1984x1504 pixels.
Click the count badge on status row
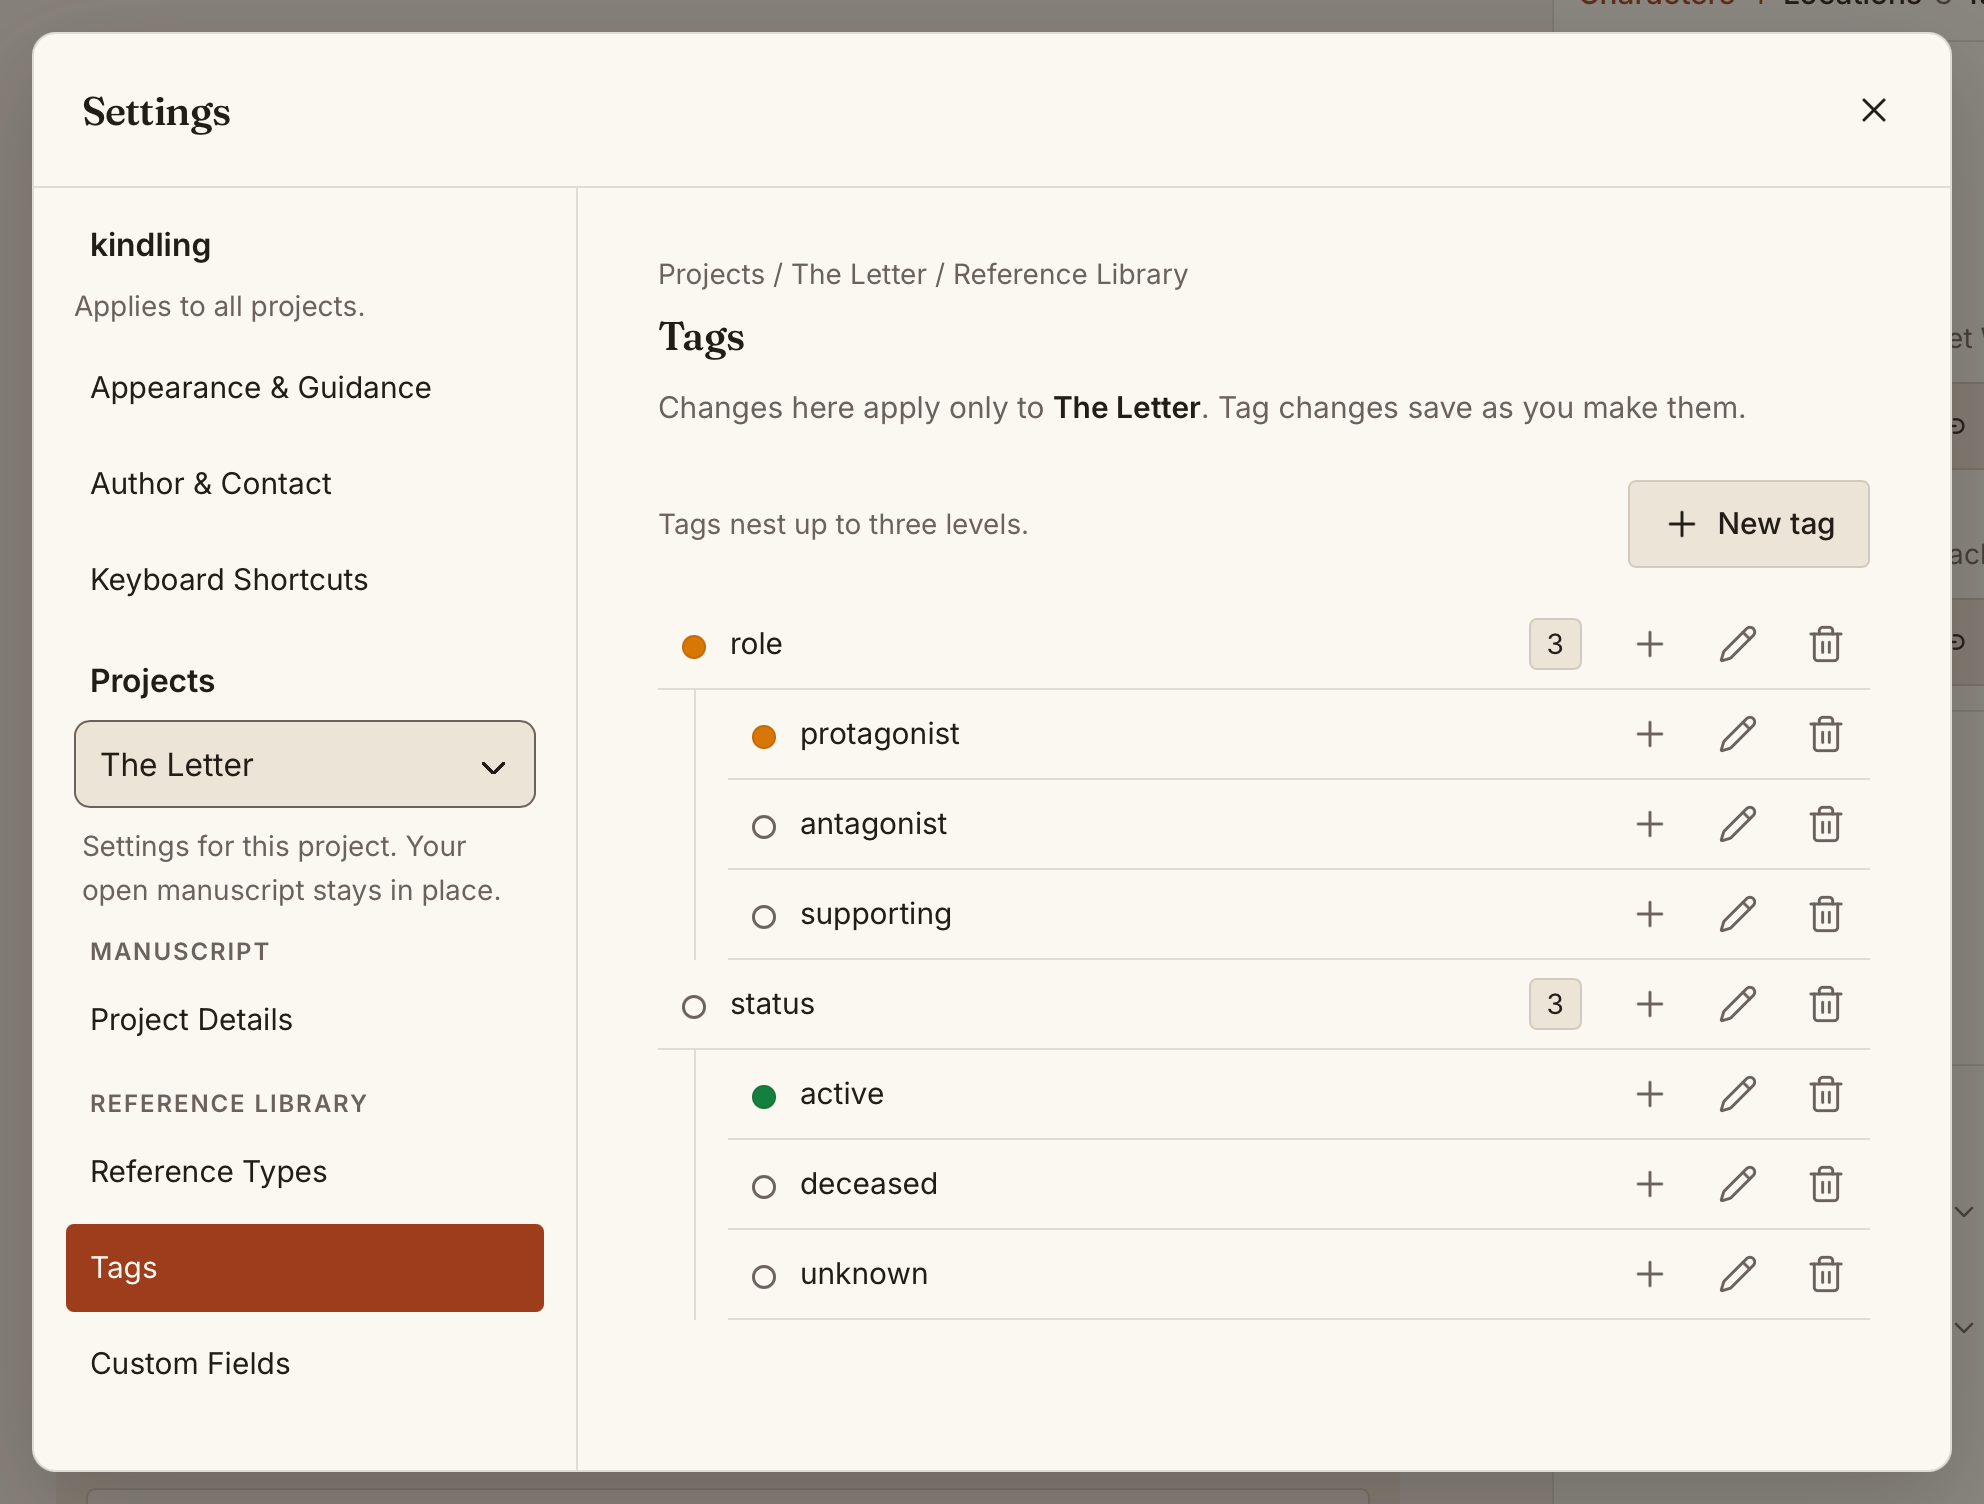click(x=1555, y=1004)
